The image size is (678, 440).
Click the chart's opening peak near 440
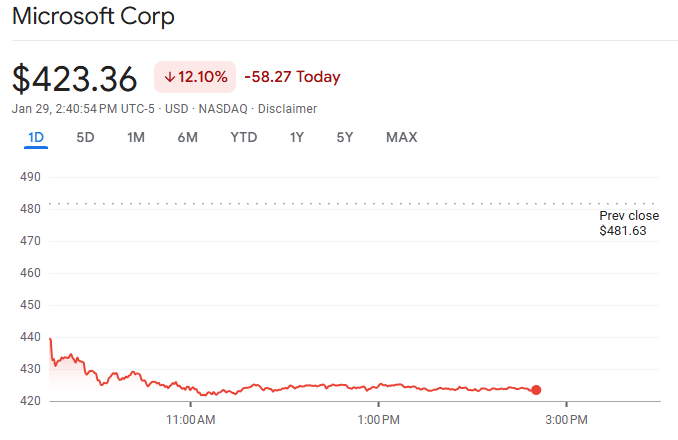50,341
